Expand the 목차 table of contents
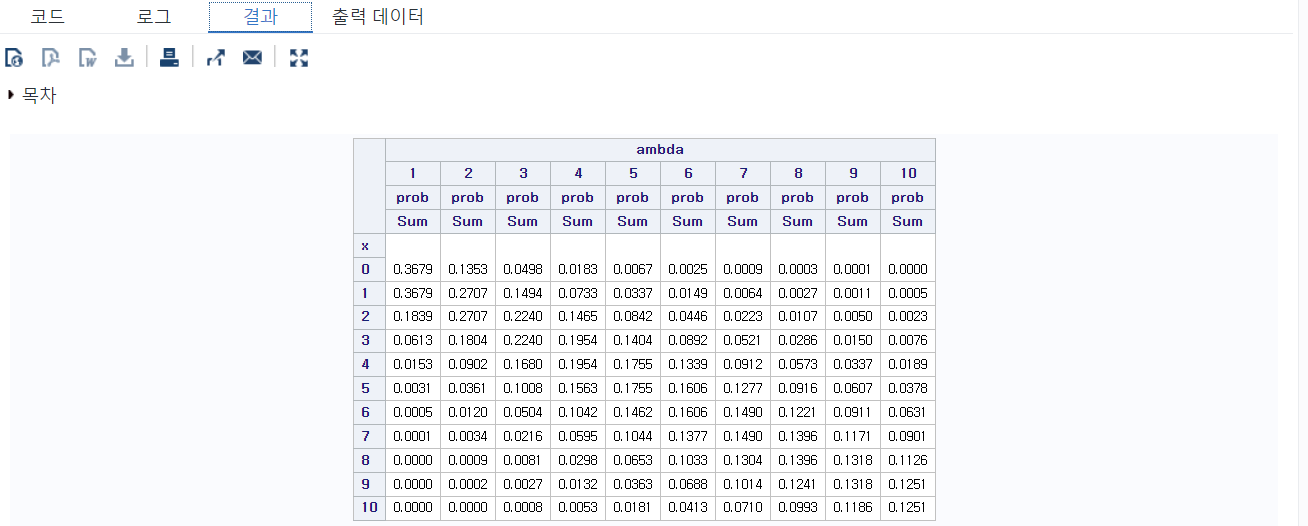The height and width of the screenshot is (526, 1308). coord(32,96)
